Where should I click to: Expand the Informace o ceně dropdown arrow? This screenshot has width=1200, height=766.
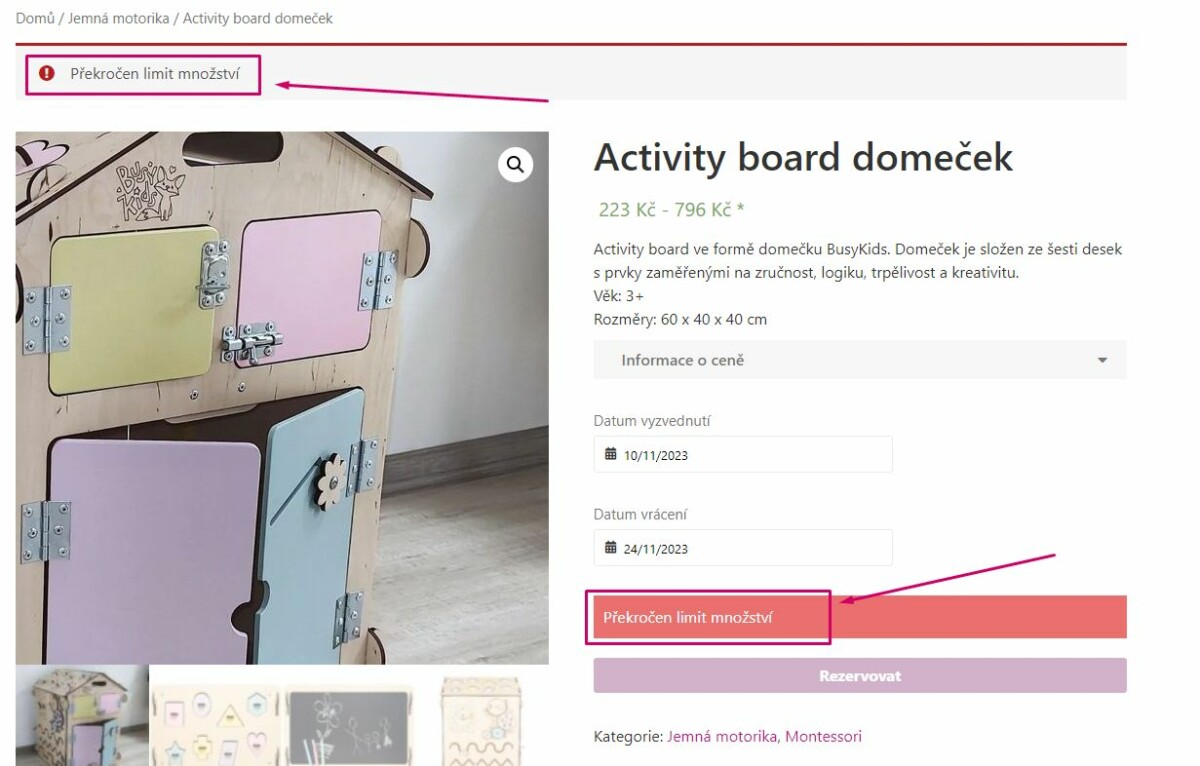click(1102, 360)
